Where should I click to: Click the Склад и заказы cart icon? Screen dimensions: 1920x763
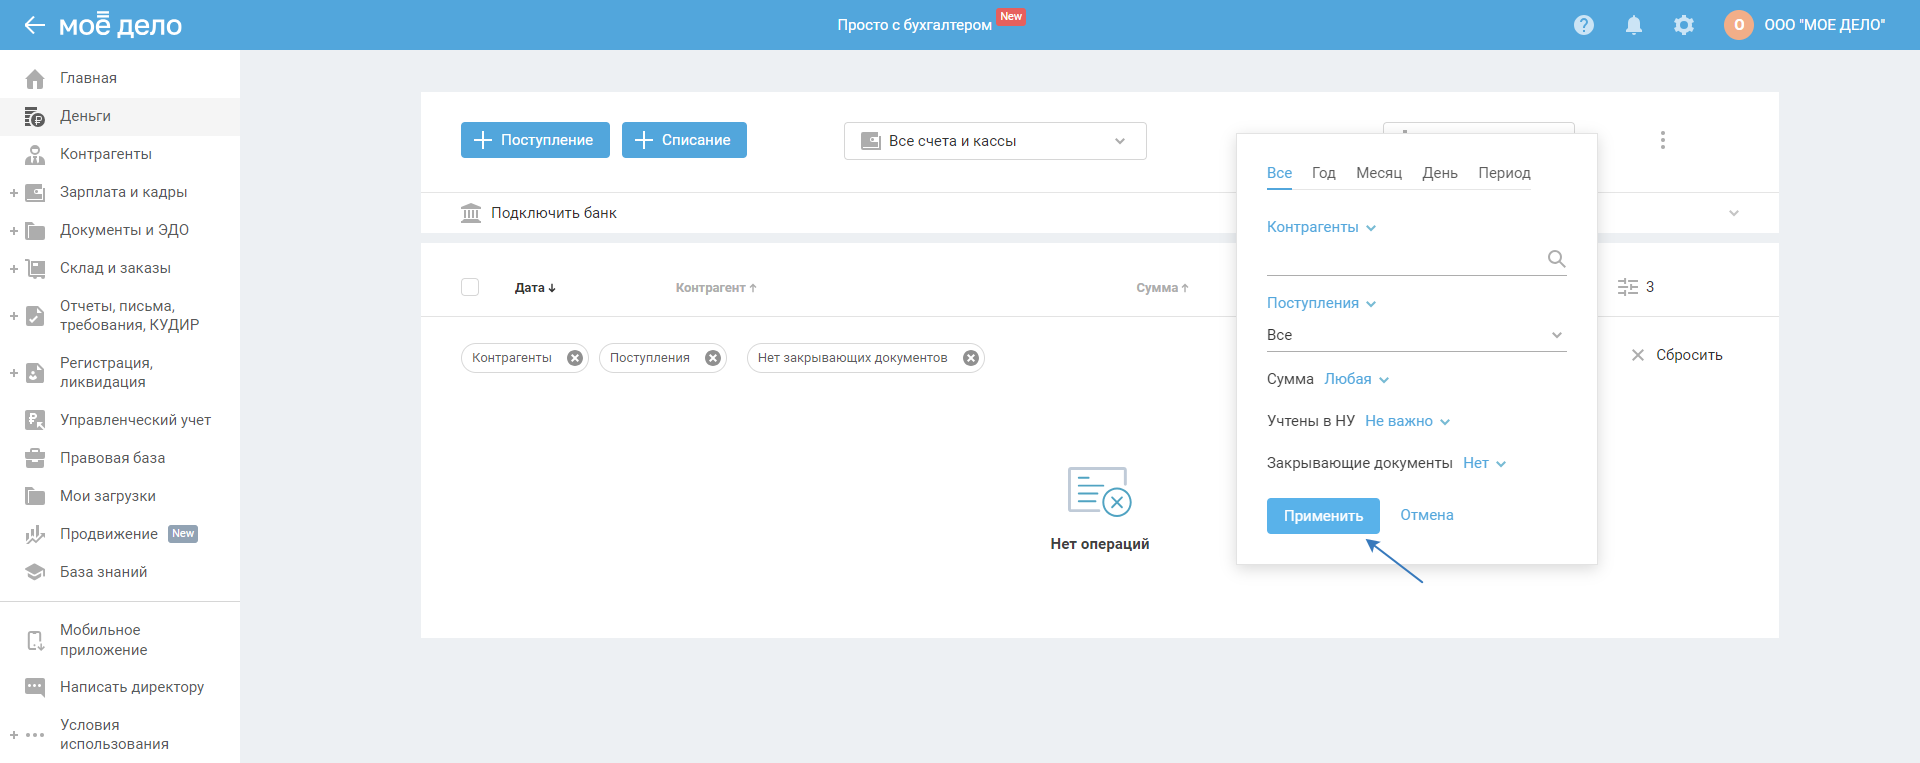(35, 268)
